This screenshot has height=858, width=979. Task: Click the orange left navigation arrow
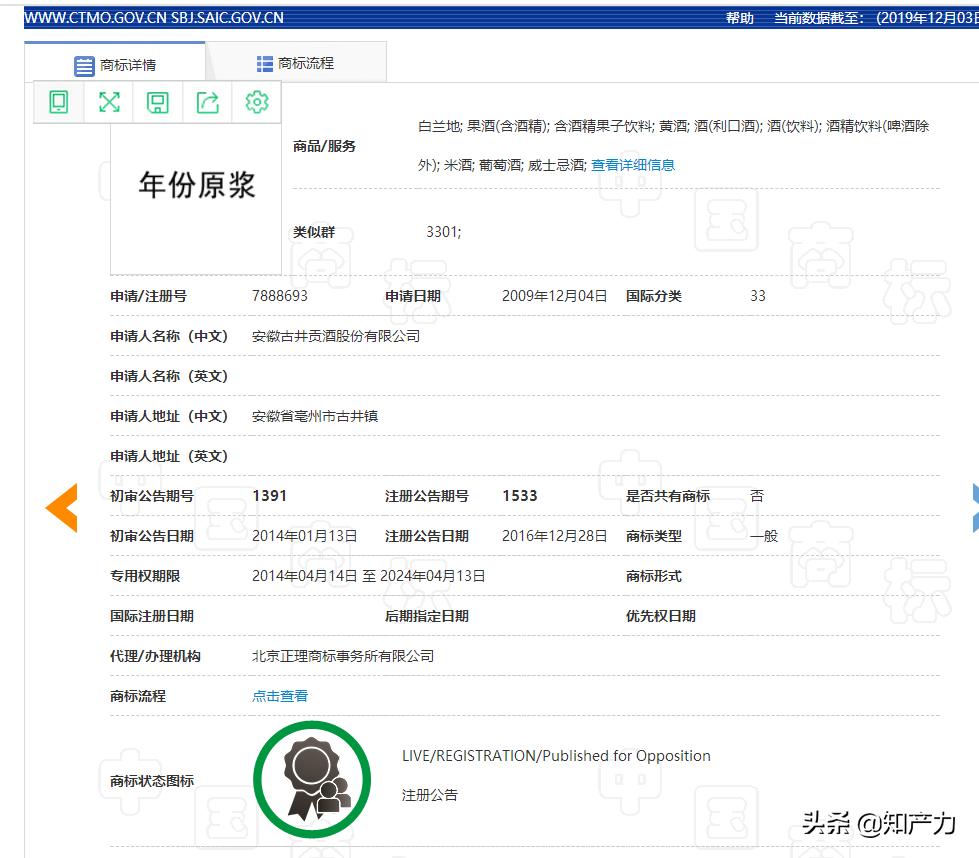(60, 507)
